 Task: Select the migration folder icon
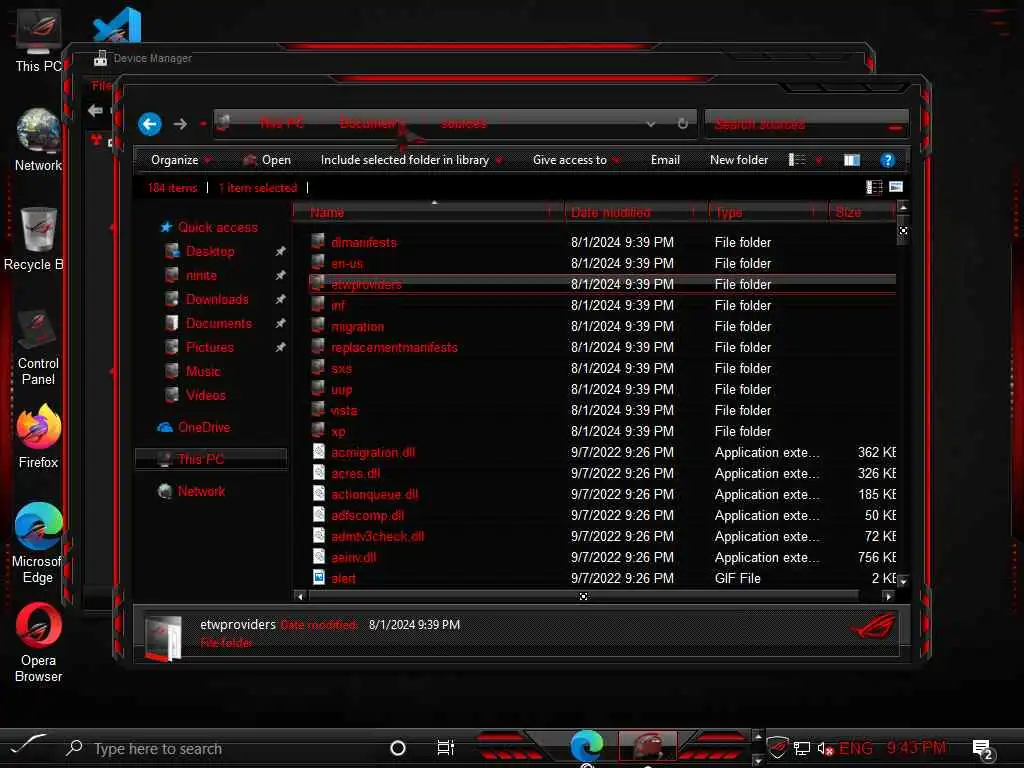pos(318,326)
